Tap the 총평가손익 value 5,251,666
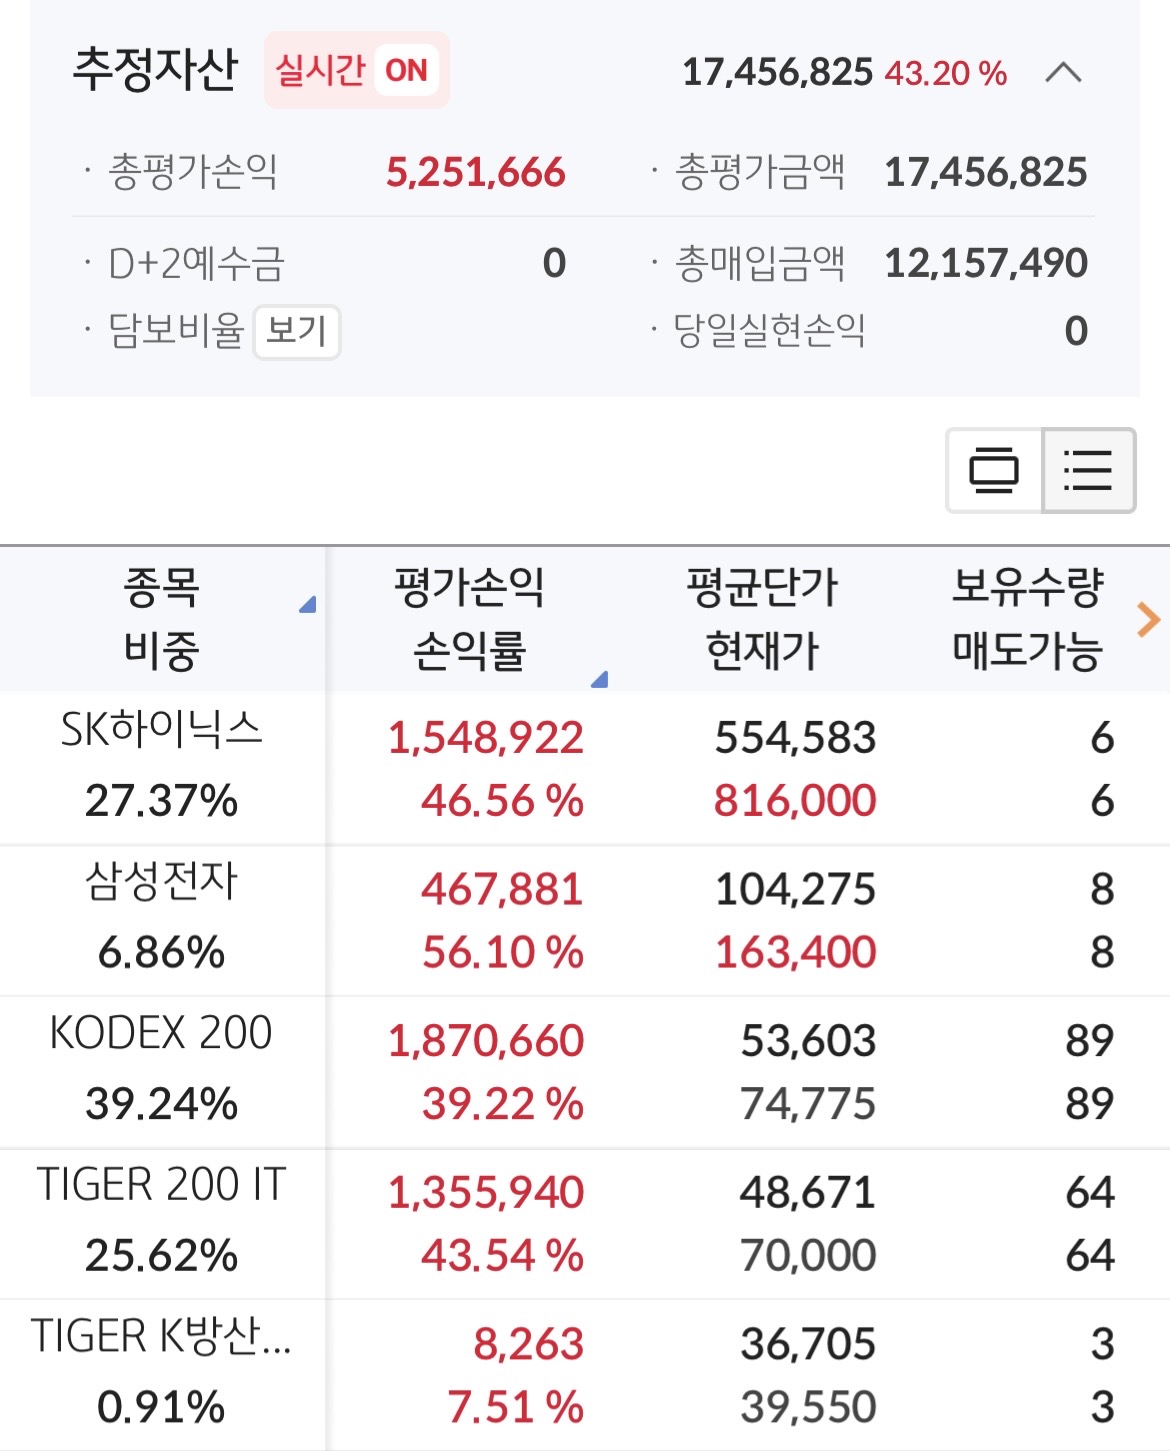Viewport: 1170px width, 1451px height. (476, 173)
